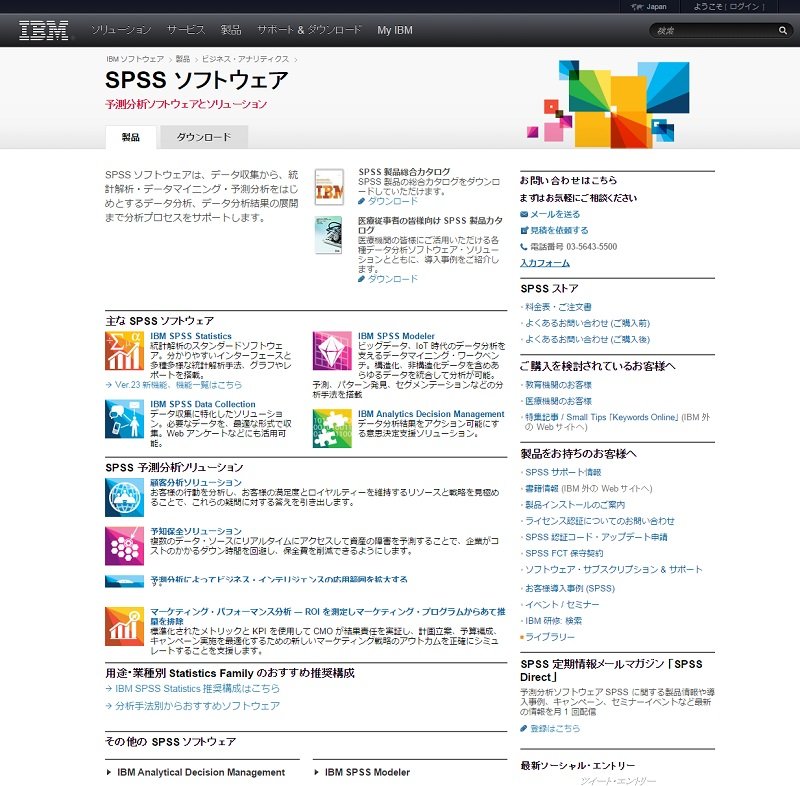Open 入力フォーム link
The height and width of the screenshot is (786, 800).
coord(545,263)
